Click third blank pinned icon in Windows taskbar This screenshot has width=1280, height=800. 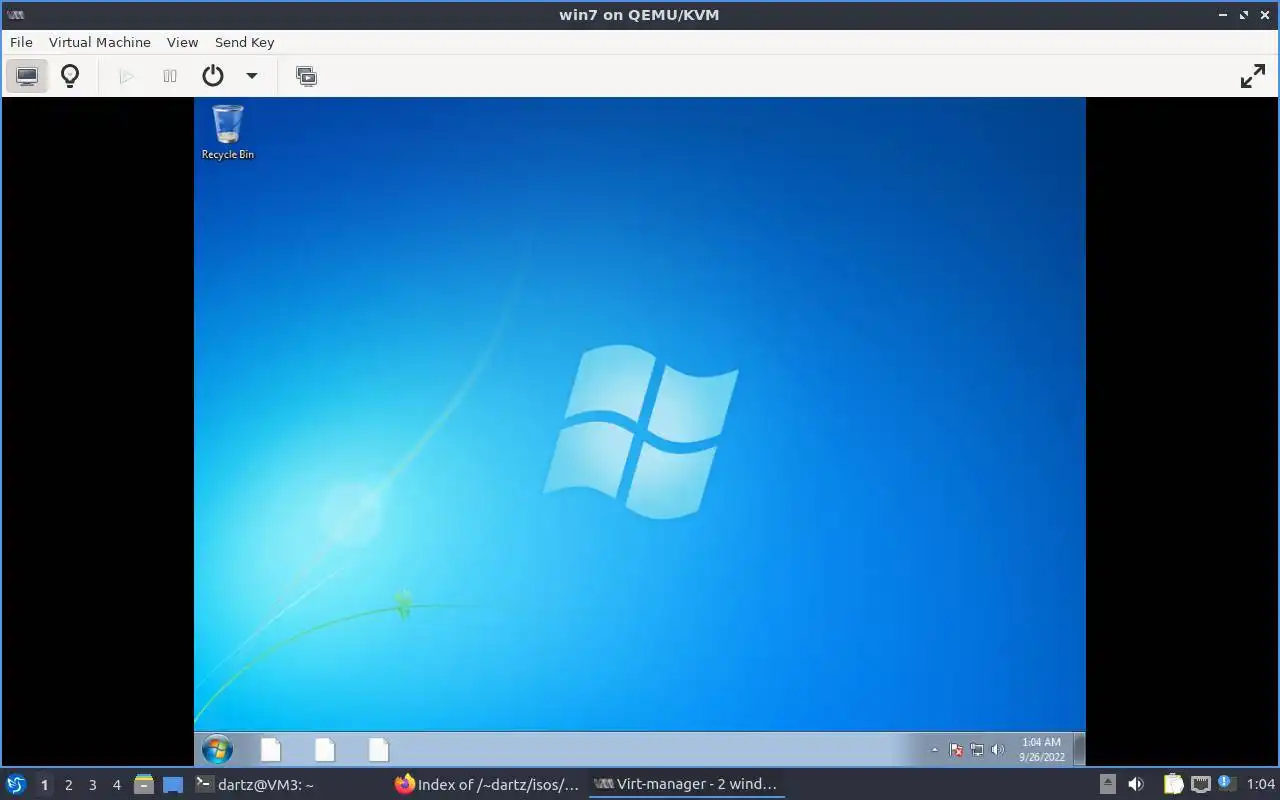(379, 749)
